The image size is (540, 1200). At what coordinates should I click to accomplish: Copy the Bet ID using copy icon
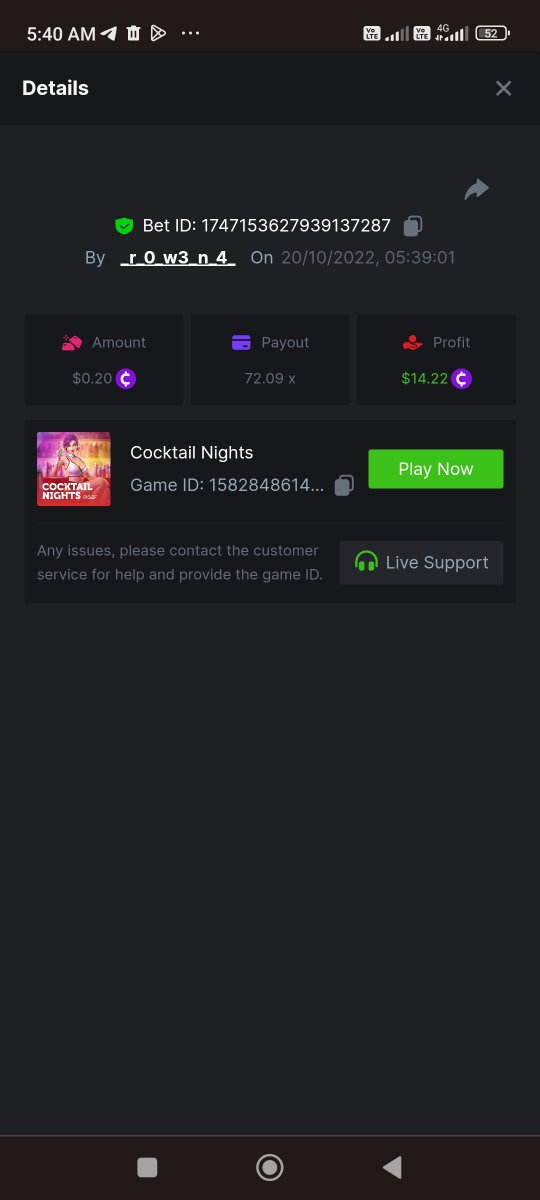point(413,226)
